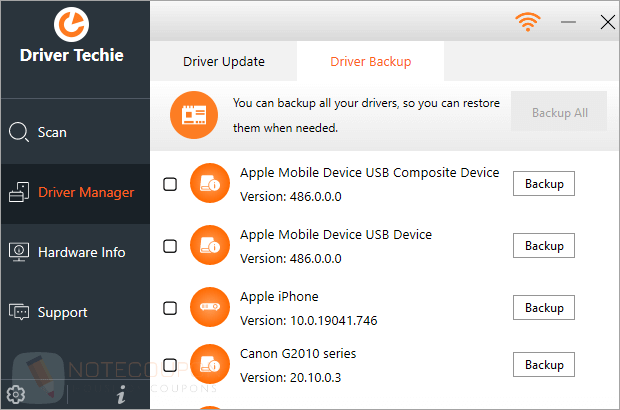The height and width of the screenshot is (410, 620).
Task: Click the orange Wi-Fi status icon
Action: pos(528,22)
